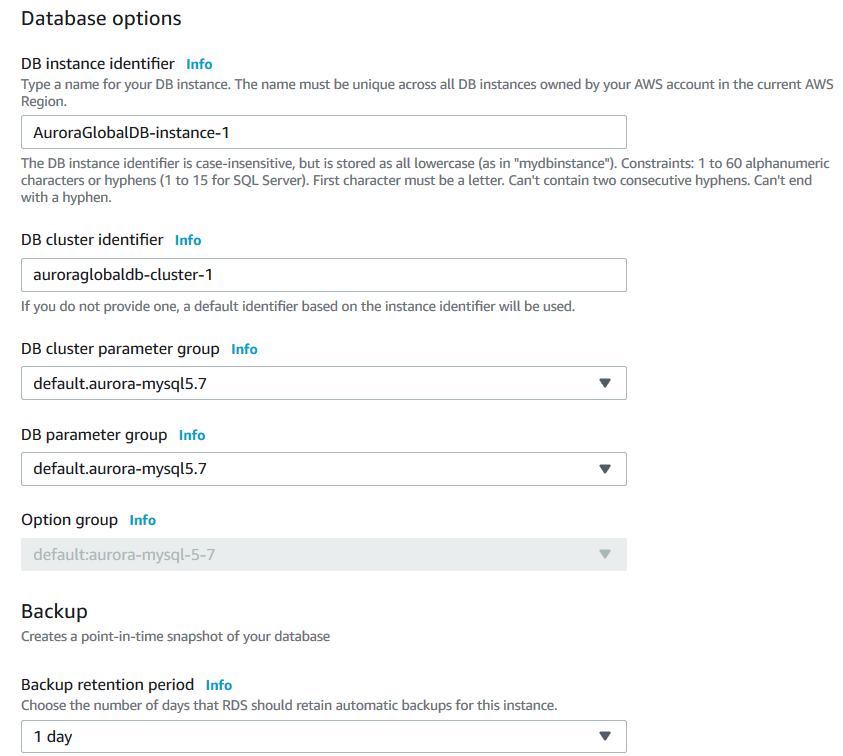Click the auroraglobaldb-cluster-1 input field
Viewport: 843px width, 756px height.
[323, 275]
